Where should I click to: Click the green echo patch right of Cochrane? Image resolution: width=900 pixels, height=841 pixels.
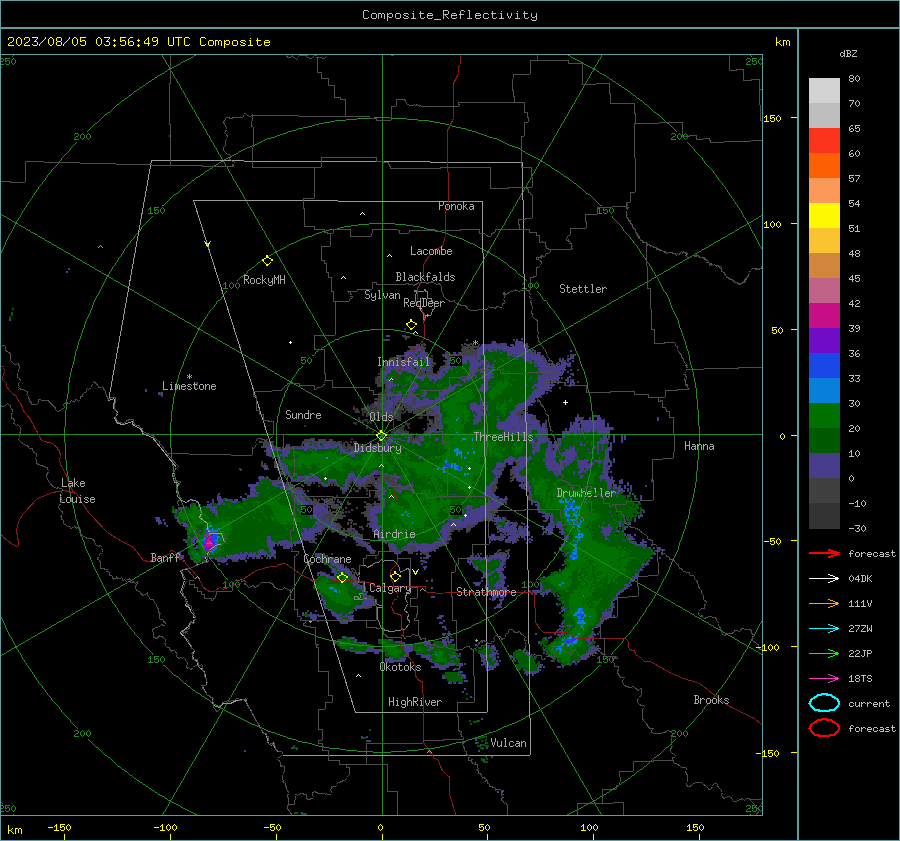pos(342,595)
